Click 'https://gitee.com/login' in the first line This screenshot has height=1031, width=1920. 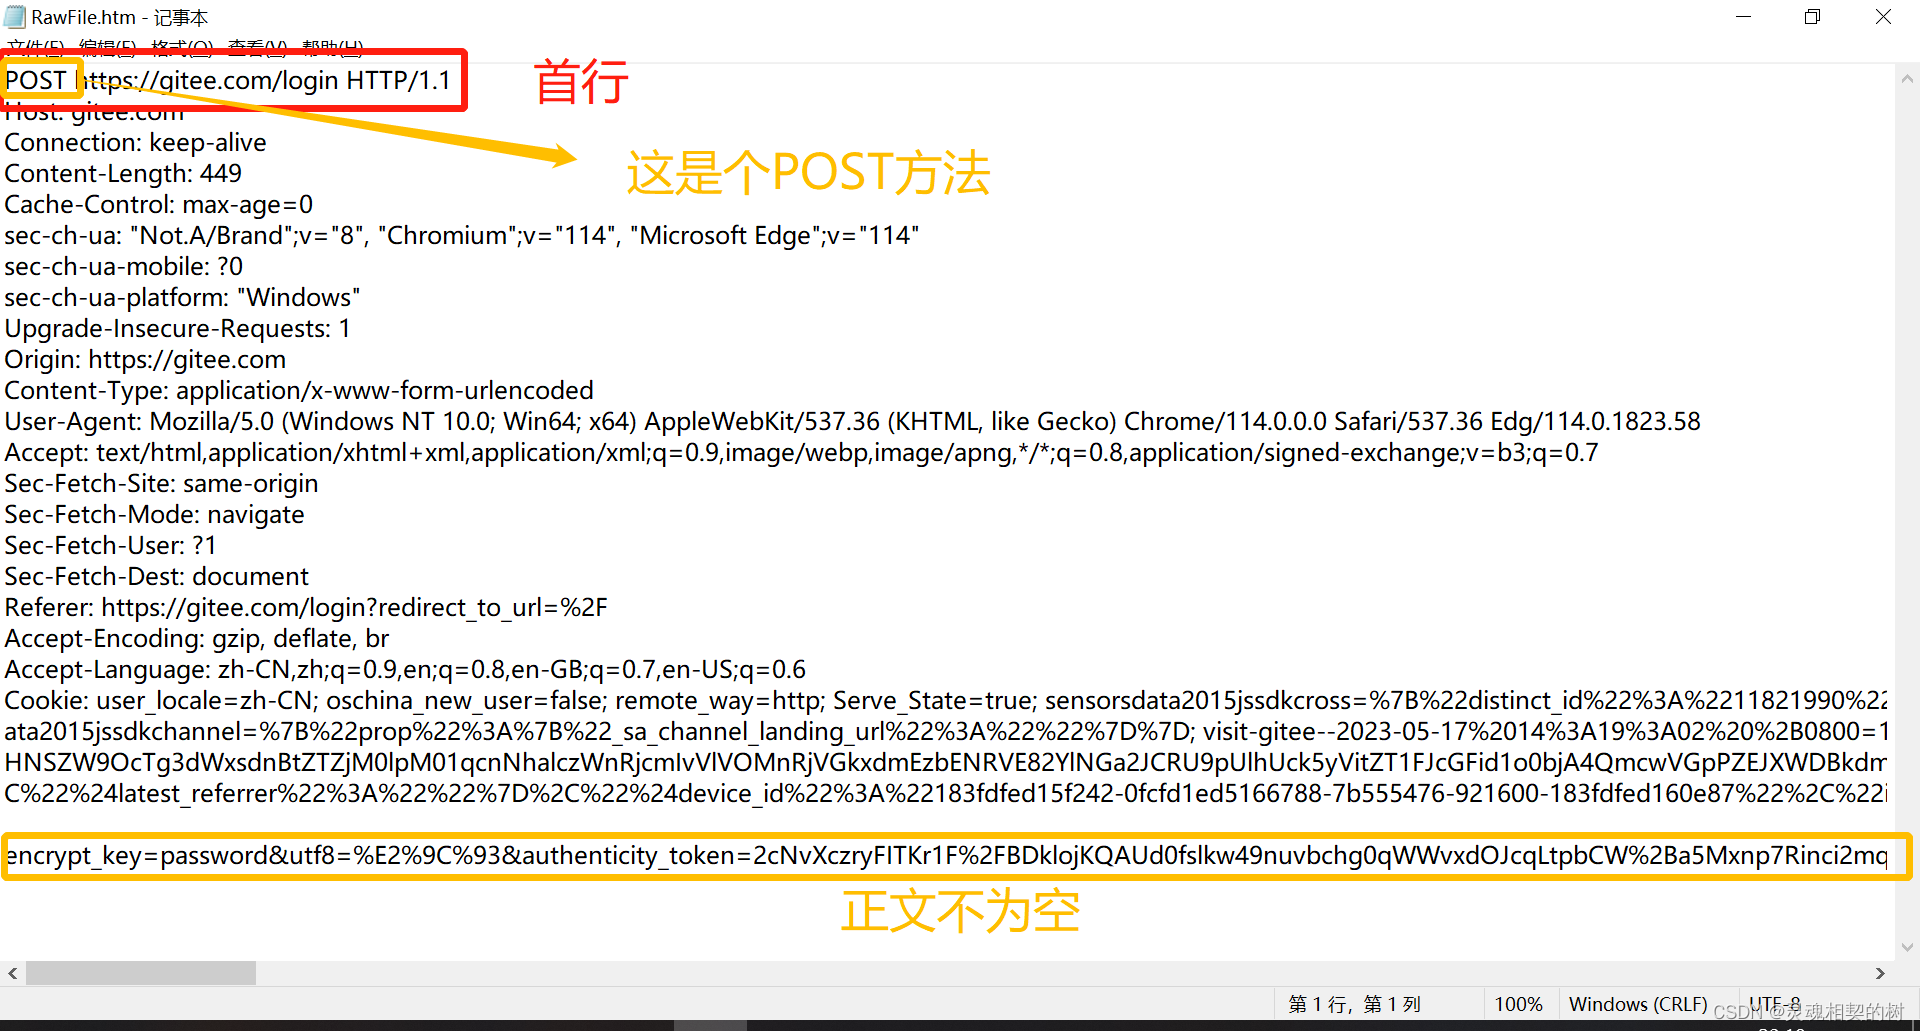[x=208, y=80]
